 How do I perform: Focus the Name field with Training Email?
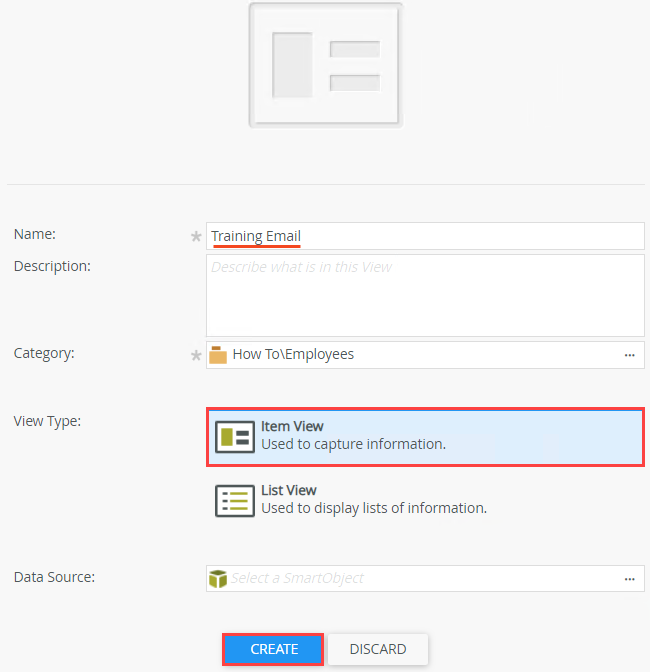click(425, 236)
